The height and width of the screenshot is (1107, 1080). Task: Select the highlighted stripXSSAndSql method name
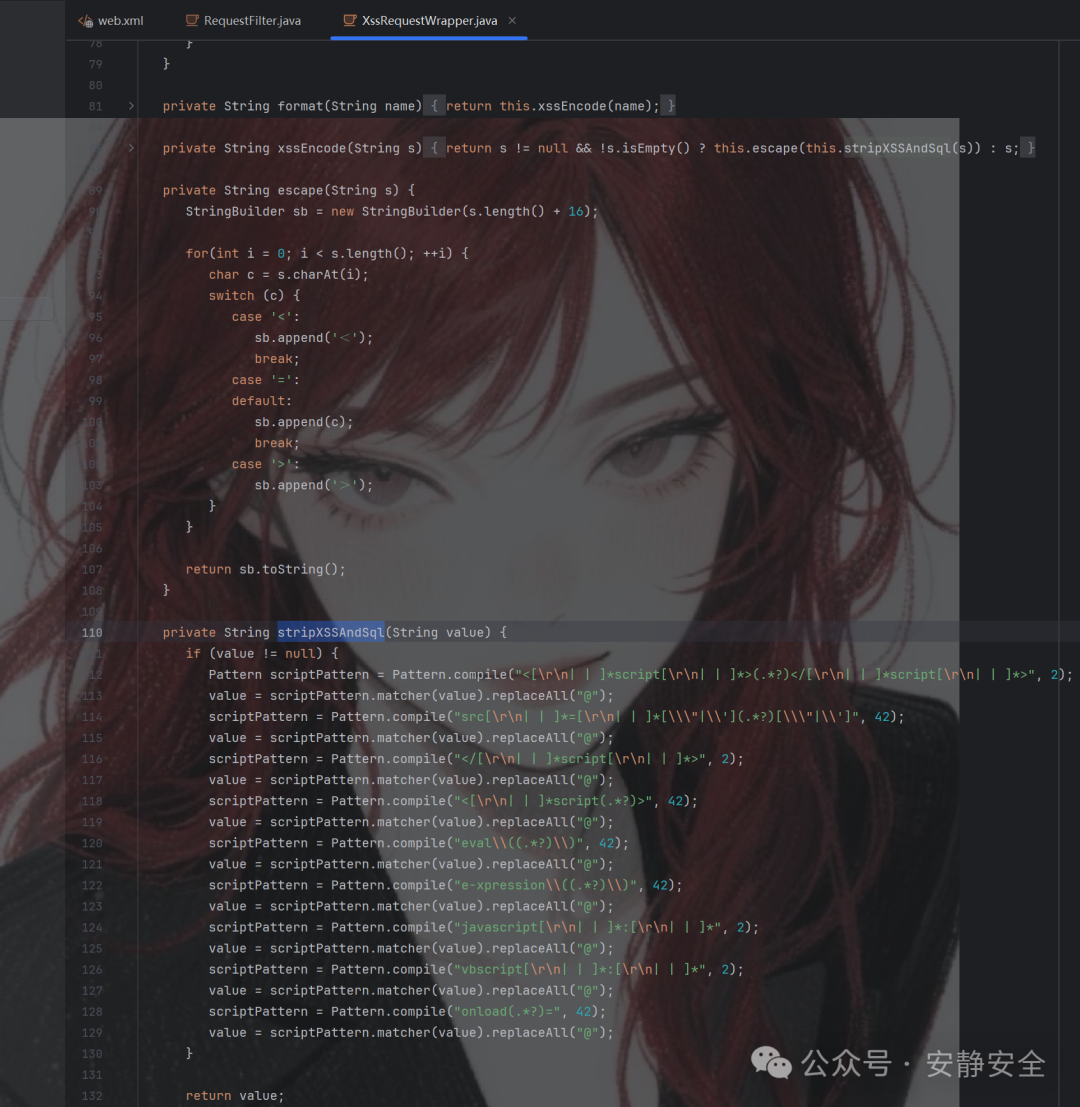[x=330, y=632]
